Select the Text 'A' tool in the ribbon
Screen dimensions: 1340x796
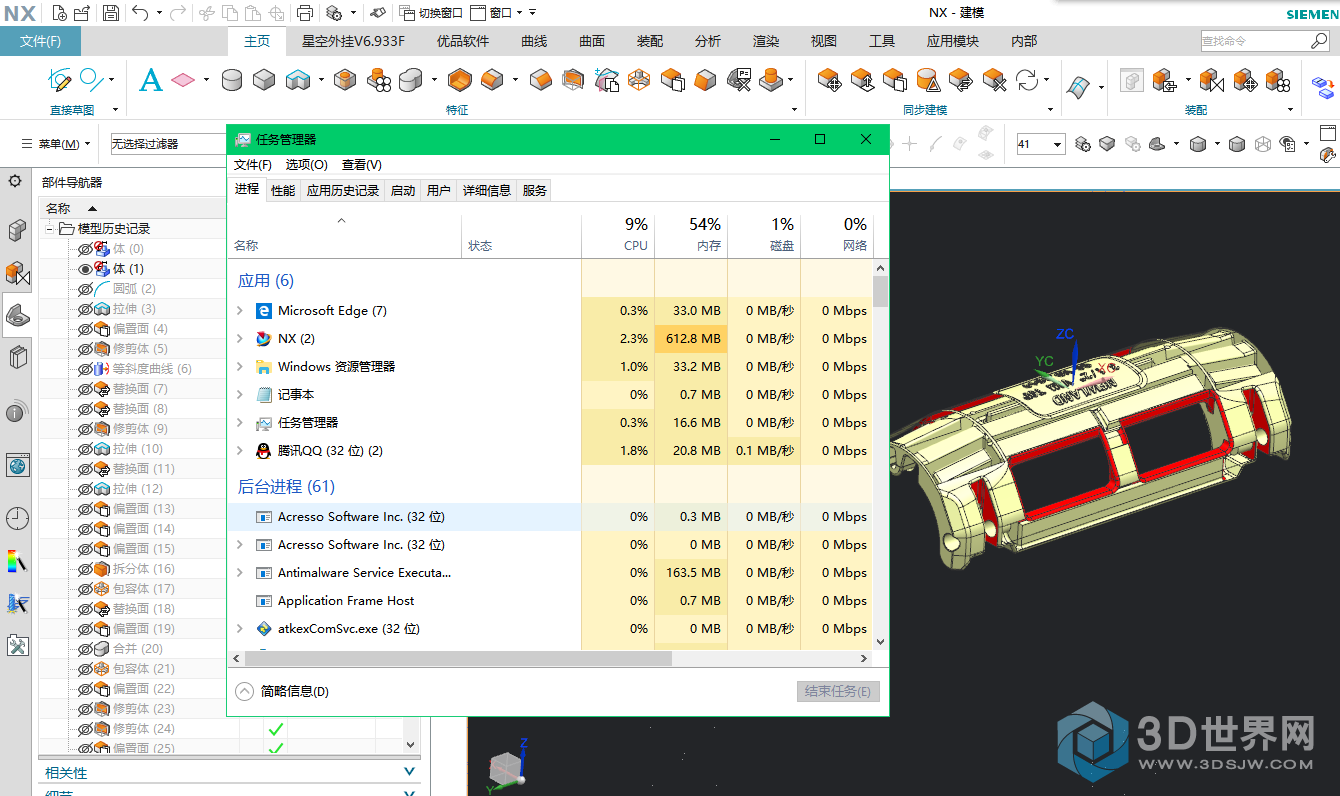click(x=150, y=80)
